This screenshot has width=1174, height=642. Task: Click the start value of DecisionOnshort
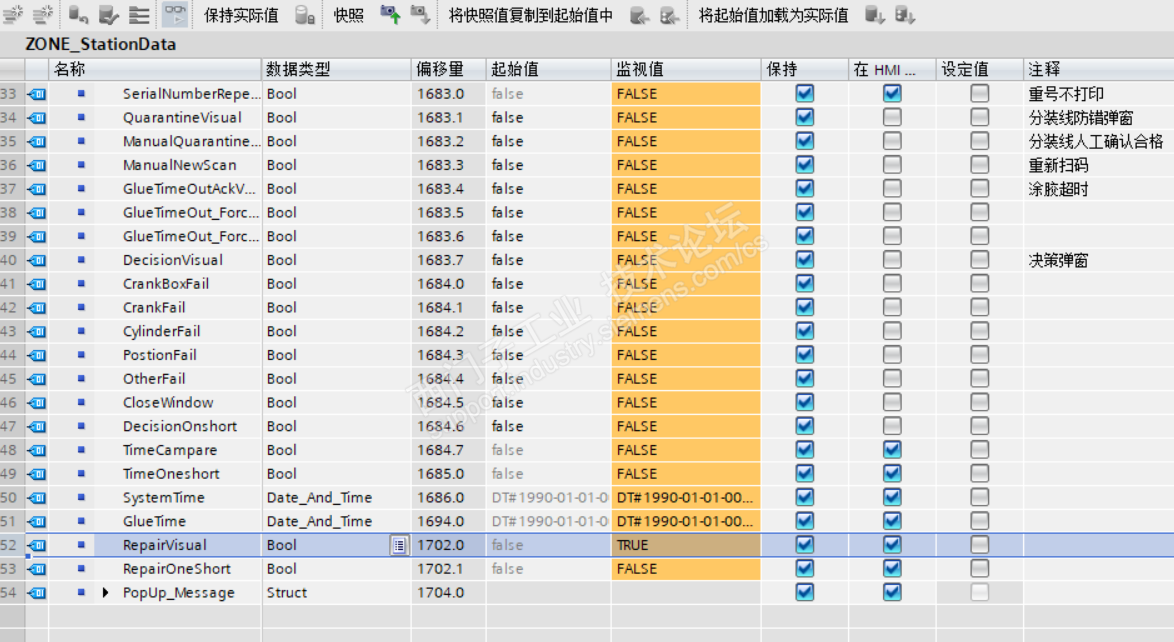point(508,426)
